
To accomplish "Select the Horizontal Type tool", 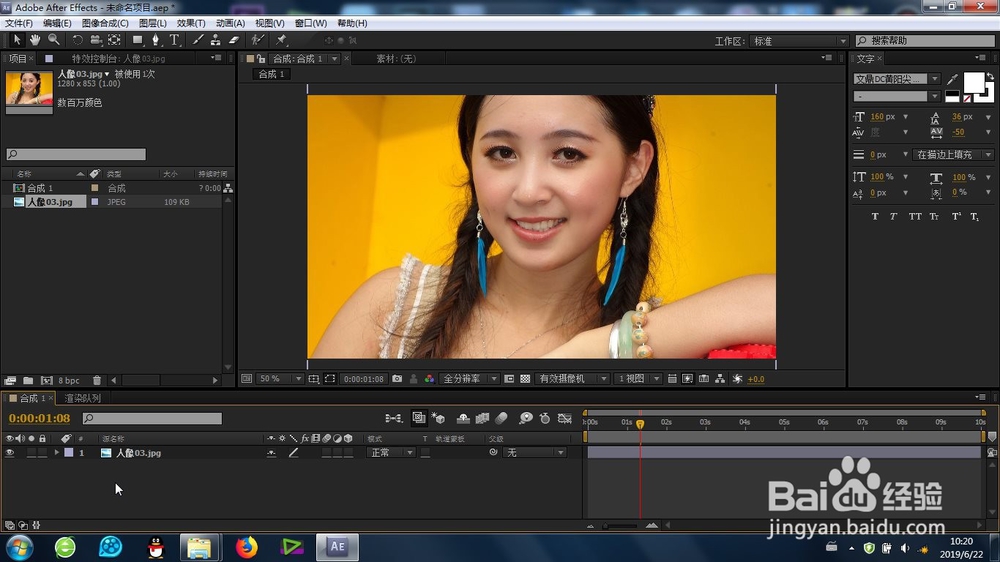I will 174,40.
